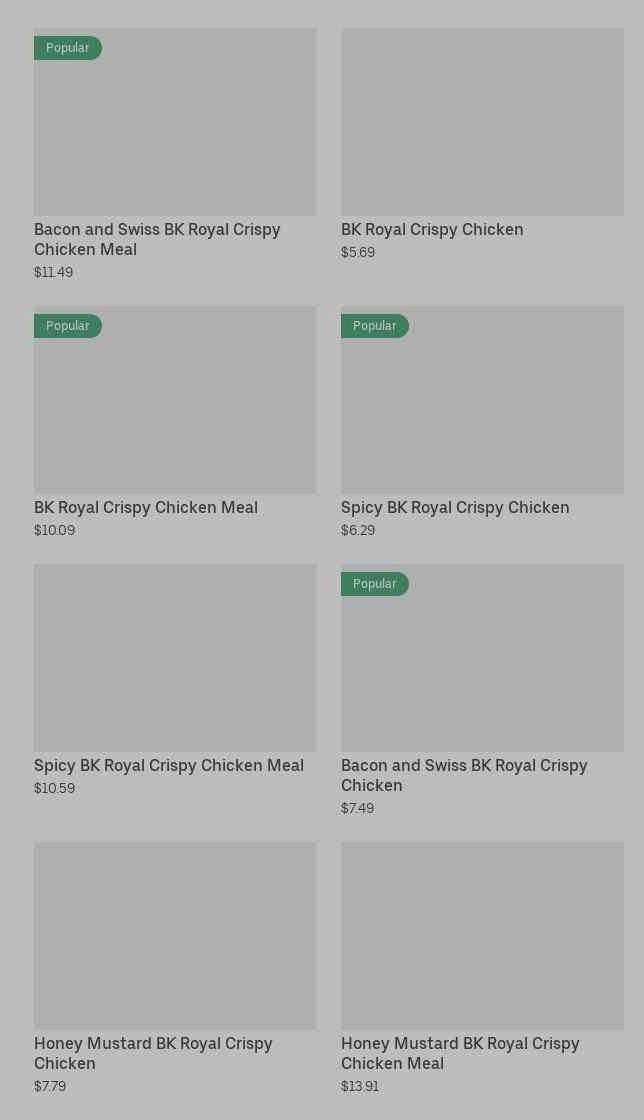
Task: Select the Spicy BK Royal Crispy Chicken title
Action: pos(455,507)
